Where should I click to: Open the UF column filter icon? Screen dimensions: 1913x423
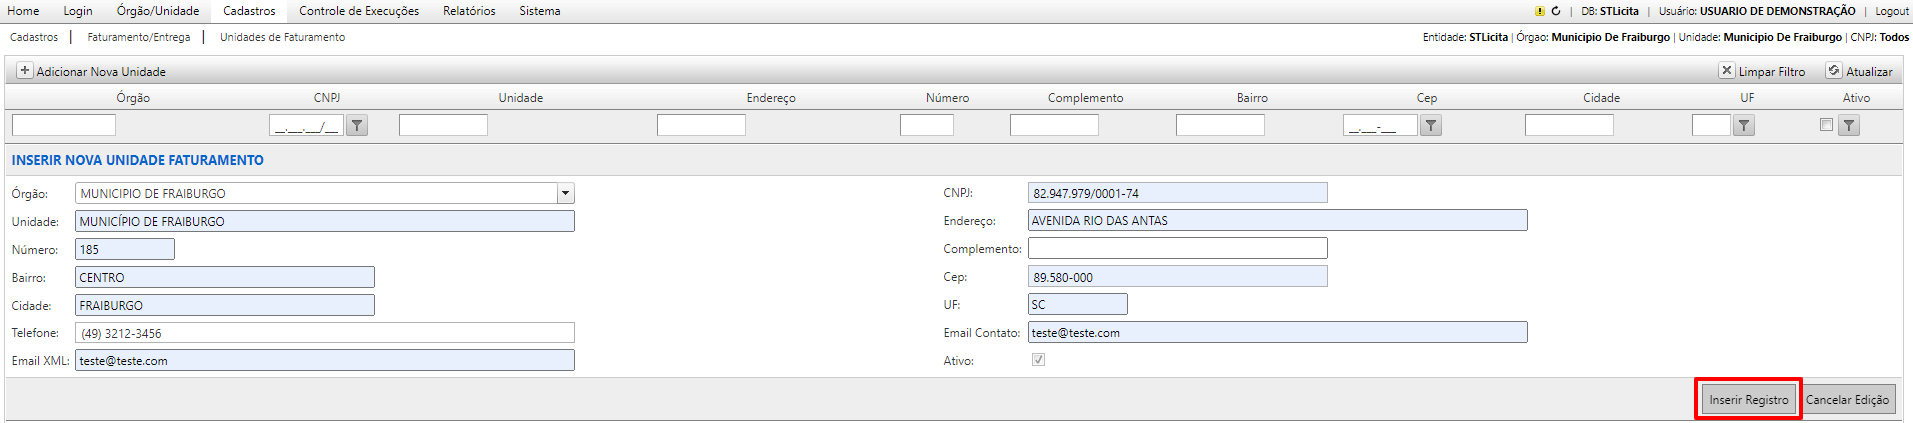point(1744,125)
